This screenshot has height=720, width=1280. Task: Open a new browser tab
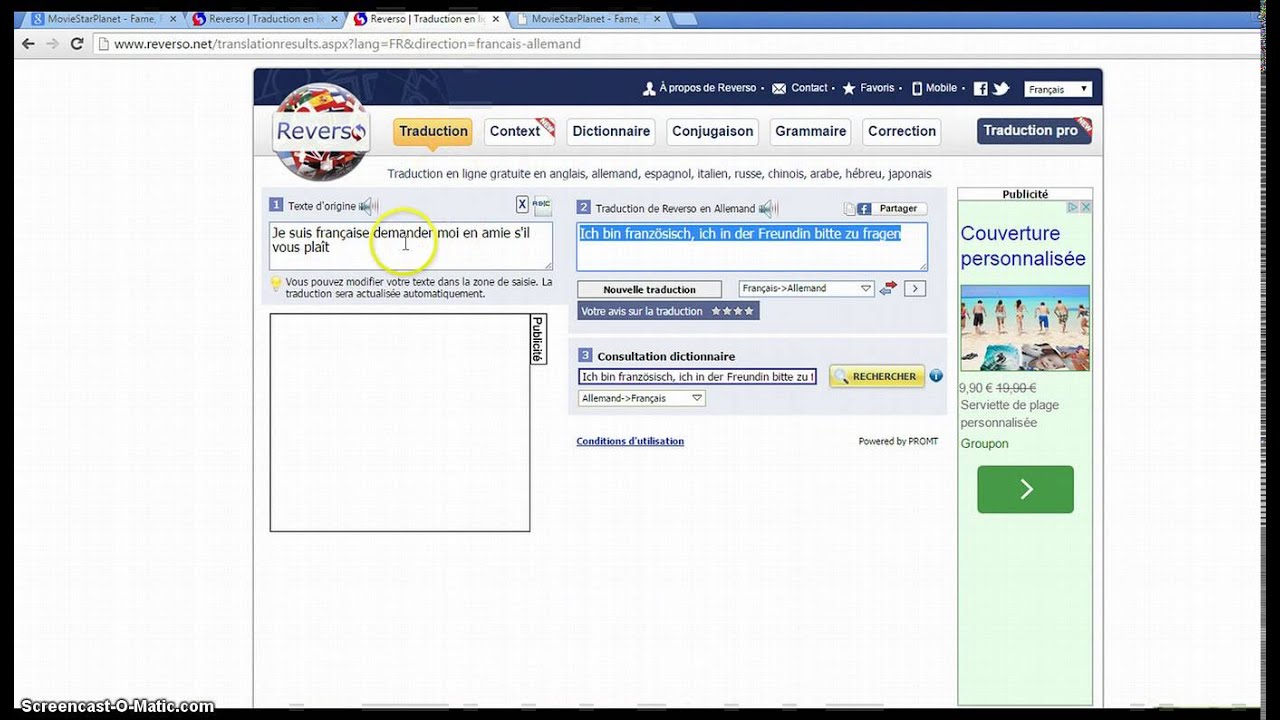tap(685, 19)
